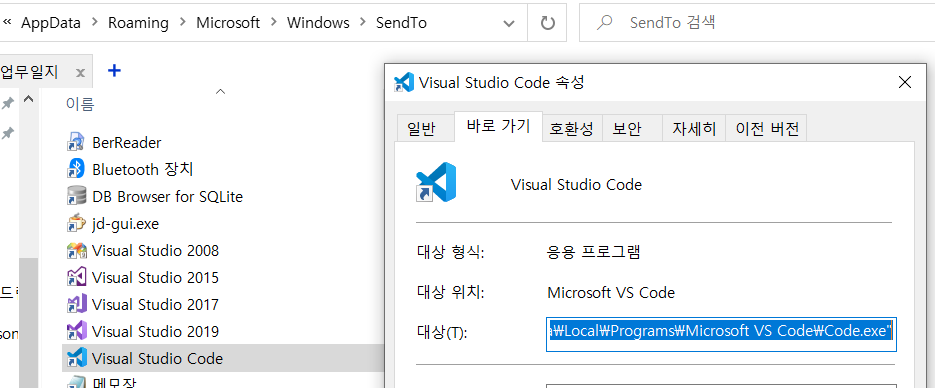Expand the chevron after Microsoft
The width and height of the screenshot is (935, 388).
(x=273, y=23)
